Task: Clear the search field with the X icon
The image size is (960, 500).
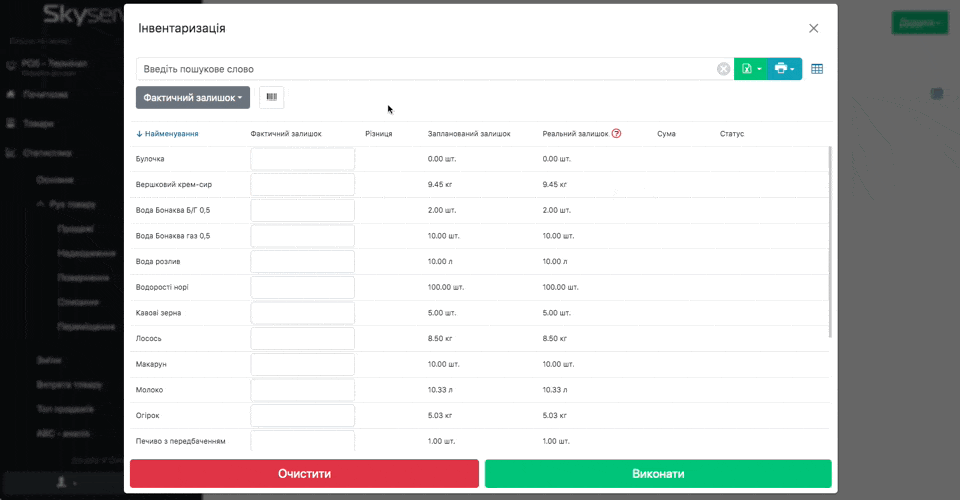Action: (x=723, y=69)
